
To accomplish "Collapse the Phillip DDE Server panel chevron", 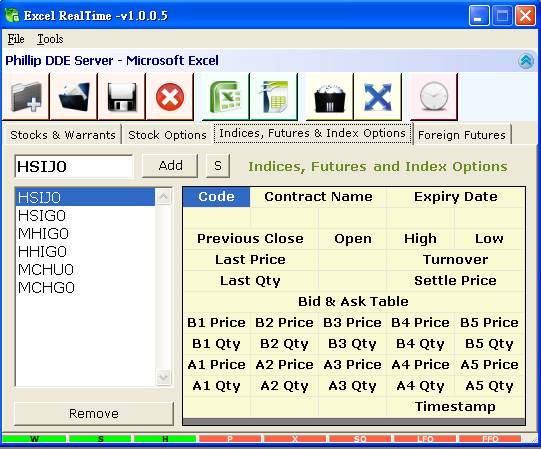I will (526, 61).
